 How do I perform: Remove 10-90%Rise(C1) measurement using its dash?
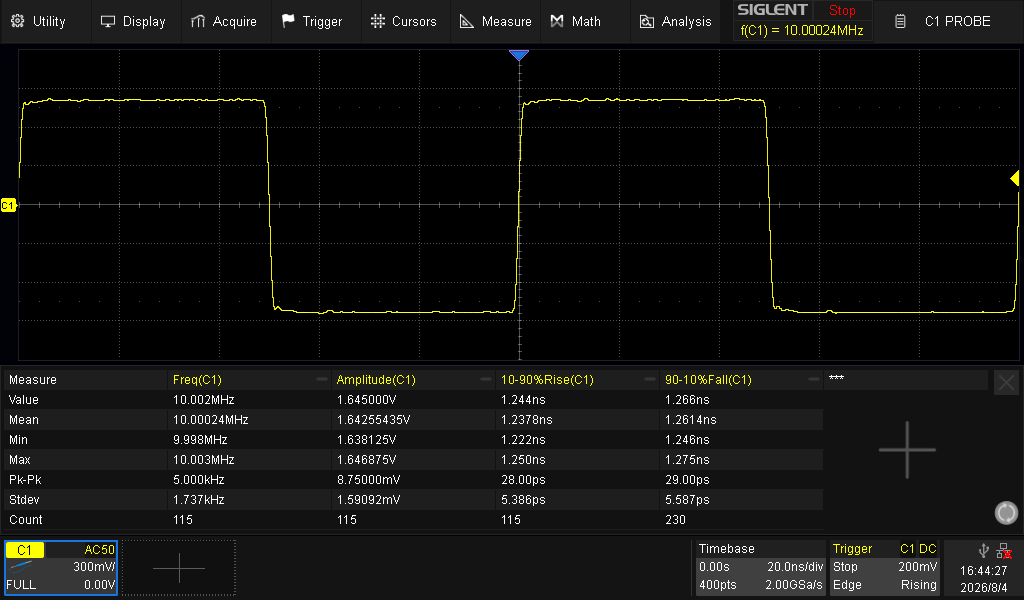649,379
